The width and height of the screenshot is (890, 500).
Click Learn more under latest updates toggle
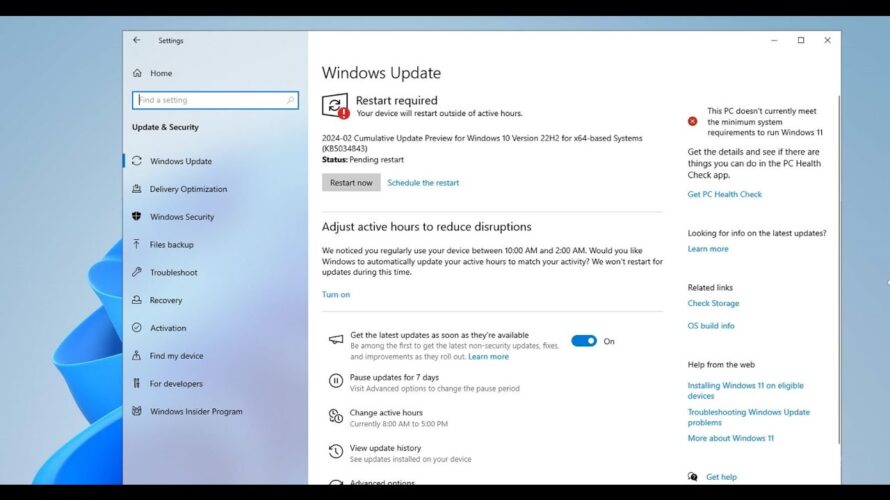point(488,357)
